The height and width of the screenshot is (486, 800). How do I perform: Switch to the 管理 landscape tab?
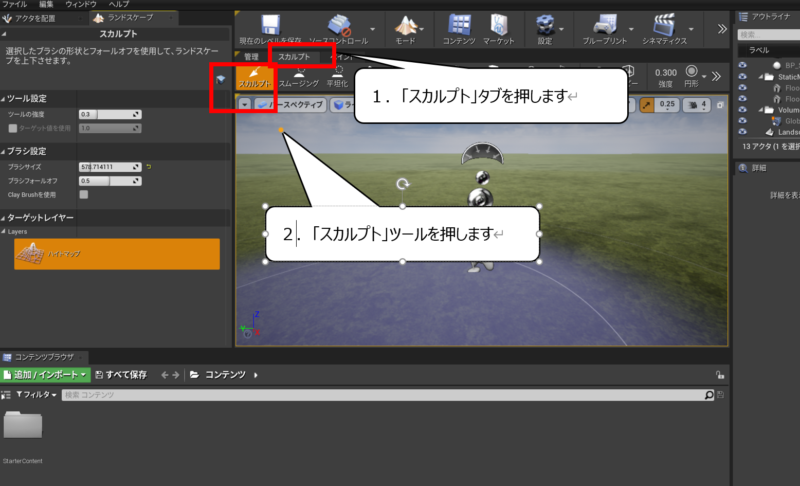[252, 57]
